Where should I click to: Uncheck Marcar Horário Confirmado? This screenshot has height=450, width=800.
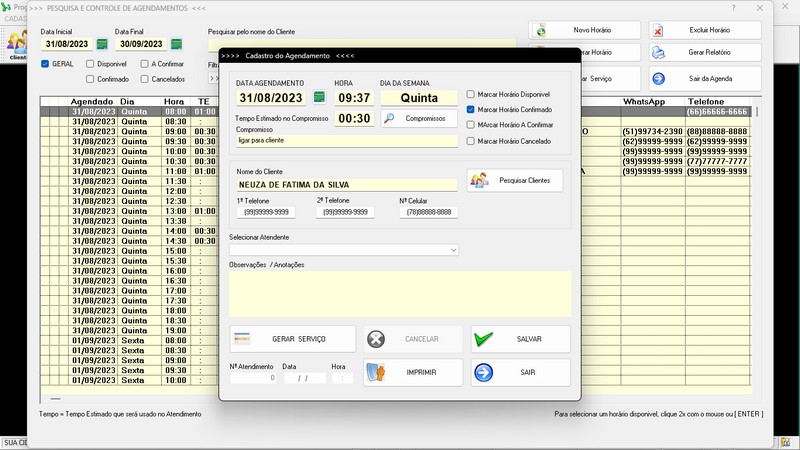pyautogui.click(x=470, y=110)
